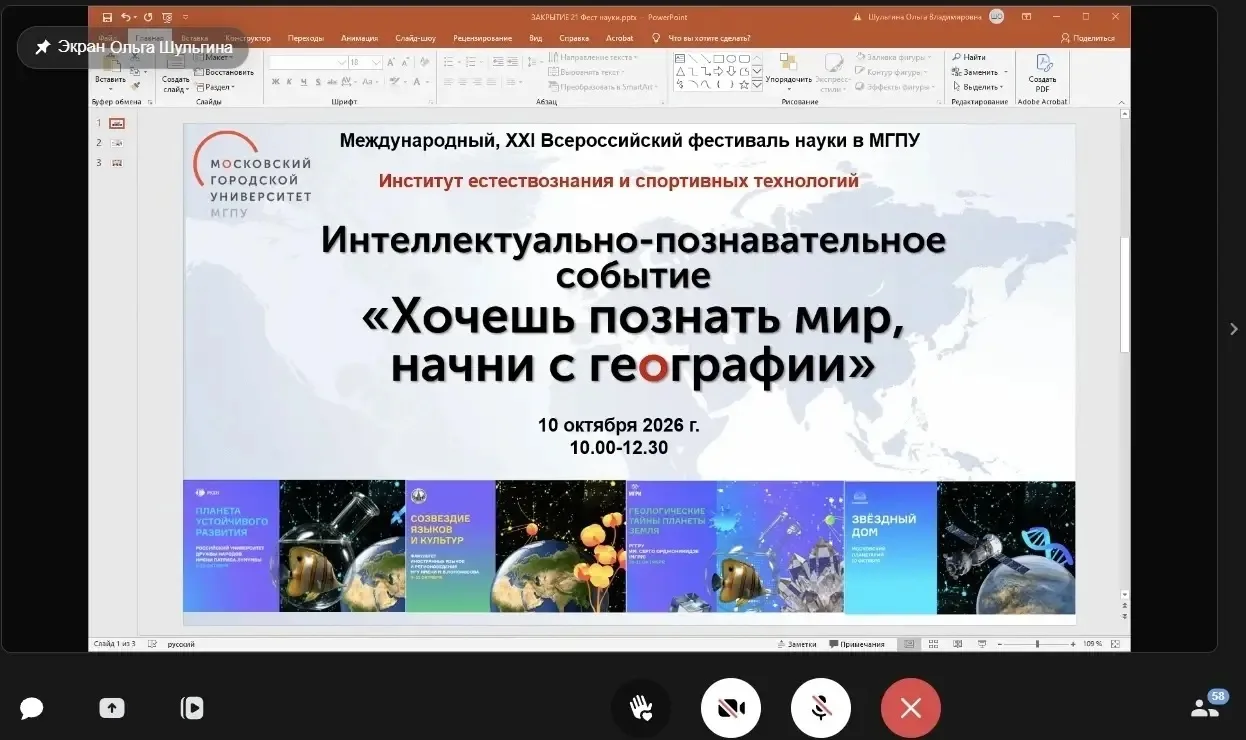Open the font name combo box

(x=307, y=62)
